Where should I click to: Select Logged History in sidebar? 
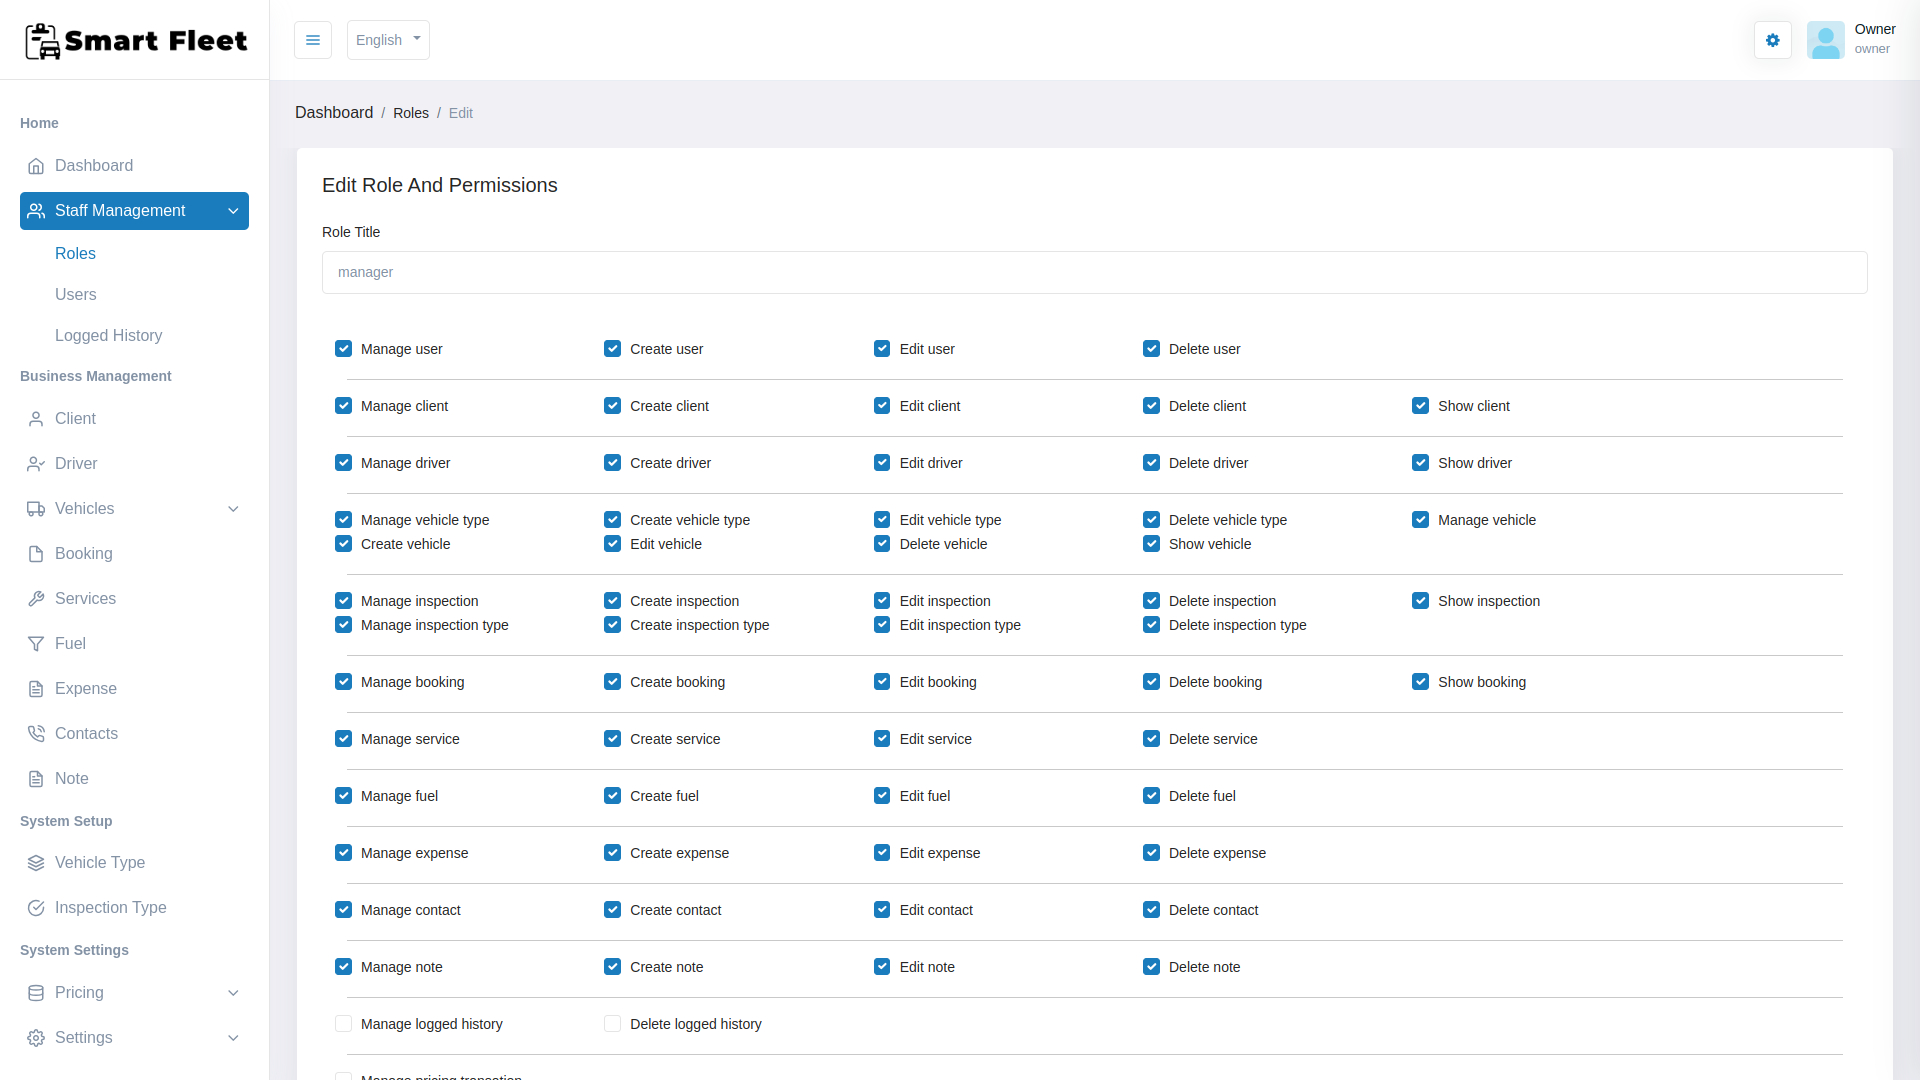click(108, 336)
